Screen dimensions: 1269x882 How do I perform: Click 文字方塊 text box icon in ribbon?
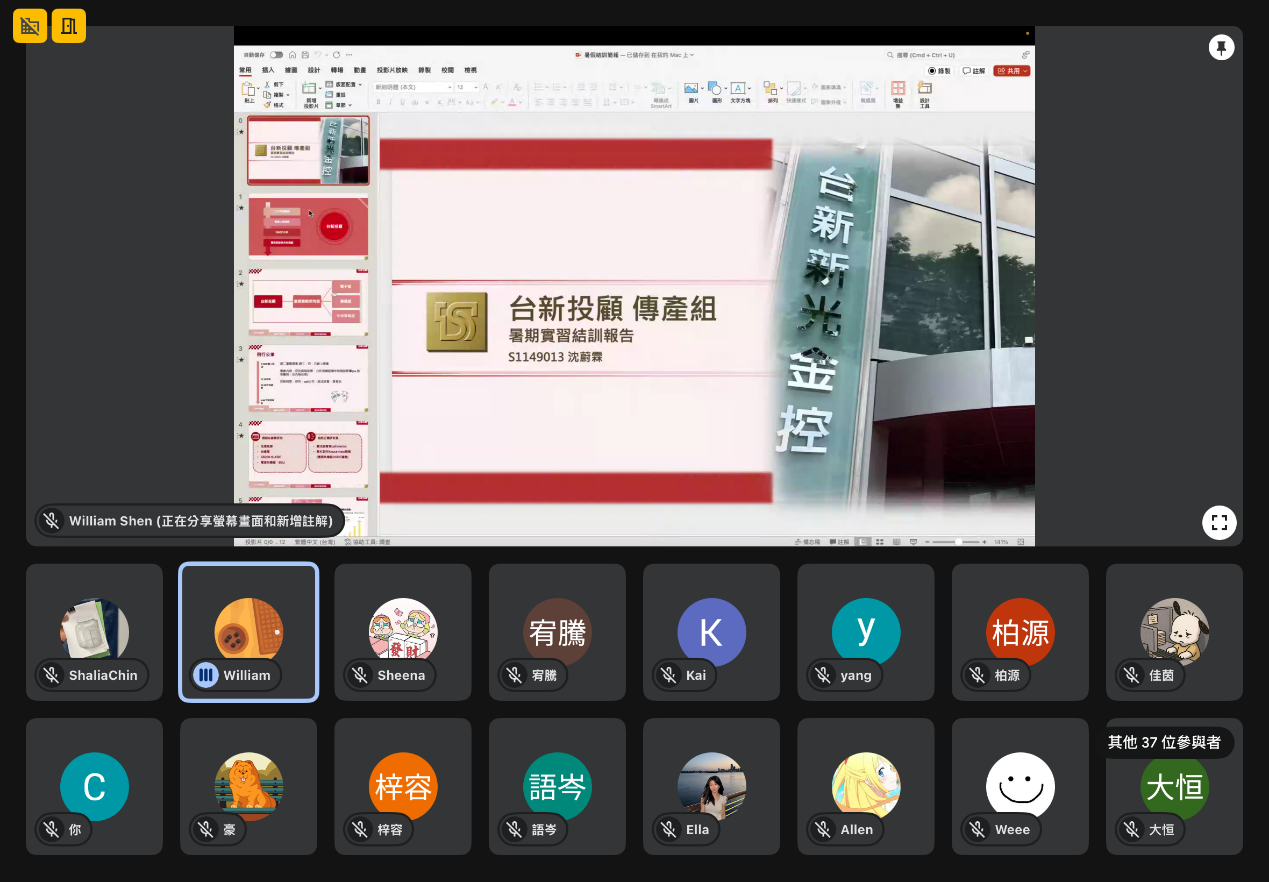(x=740, y=90)
